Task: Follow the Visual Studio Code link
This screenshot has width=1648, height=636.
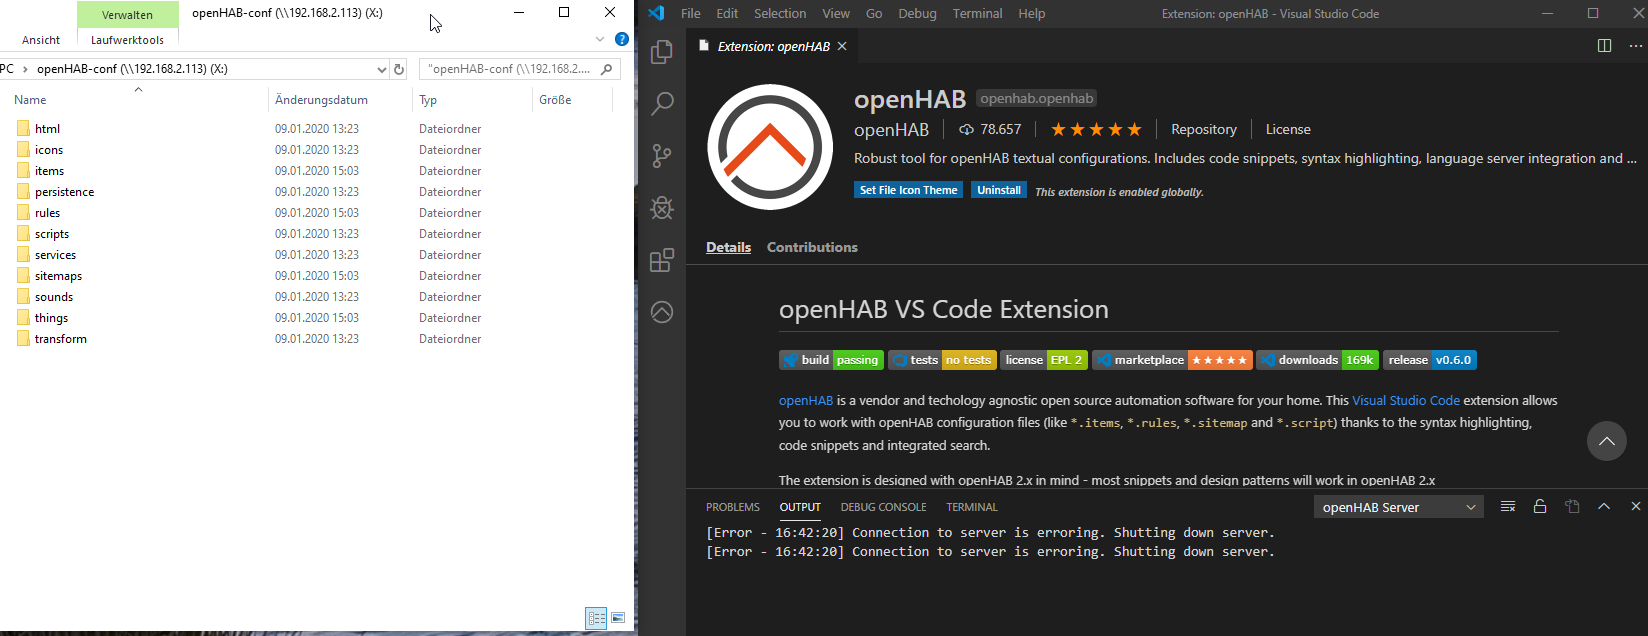Action: [x=1406, y=400]
